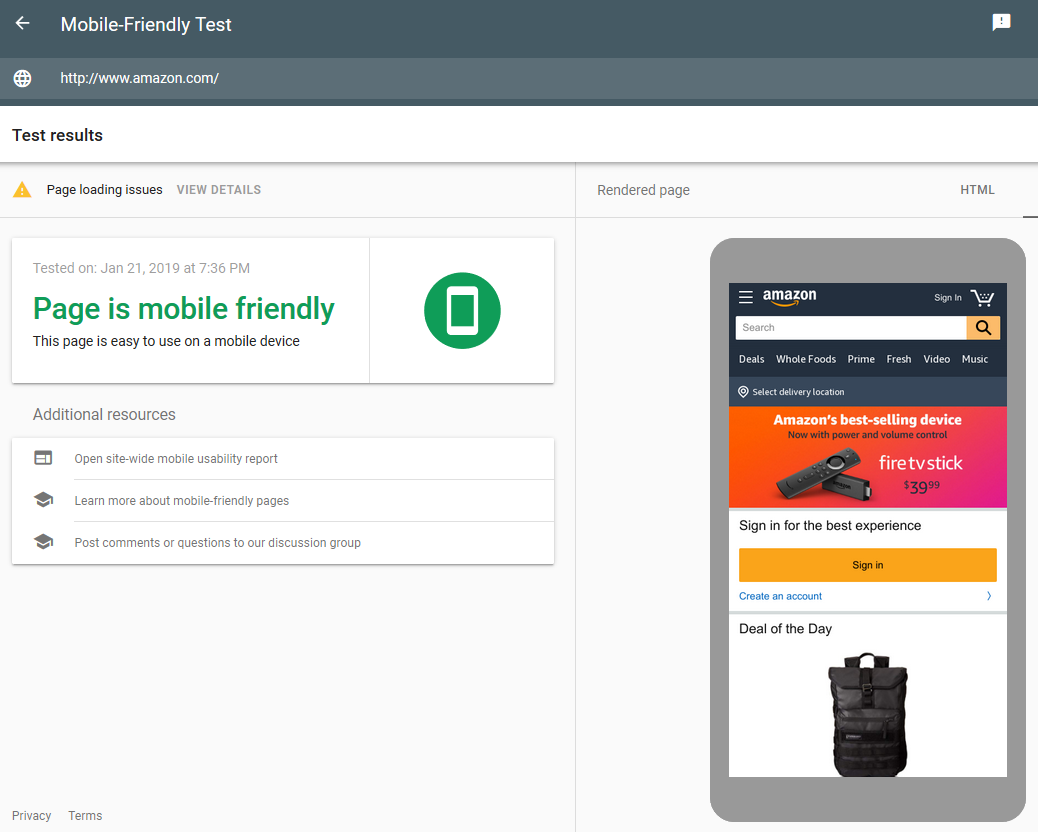Click the Deal of the Day heading
1038x832 pixels.
pos(785,629)
